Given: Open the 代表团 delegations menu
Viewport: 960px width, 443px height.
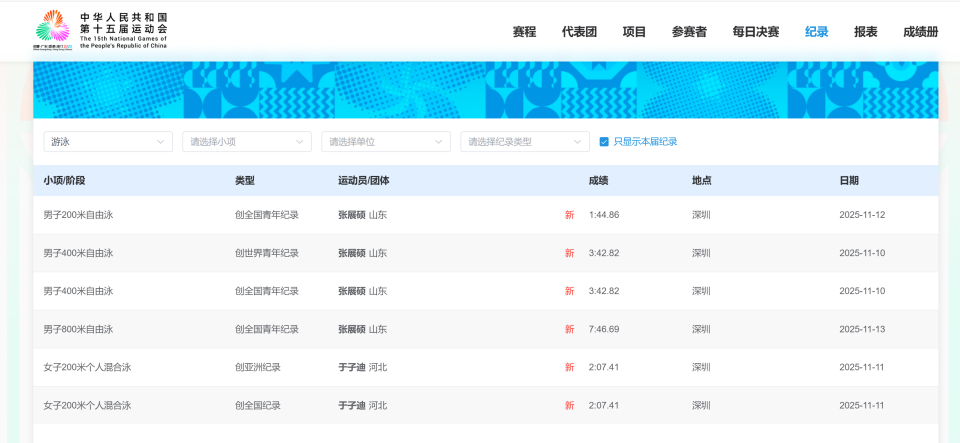Looking at the screenshot, I should pyautogui.click(x=579, y=32).
